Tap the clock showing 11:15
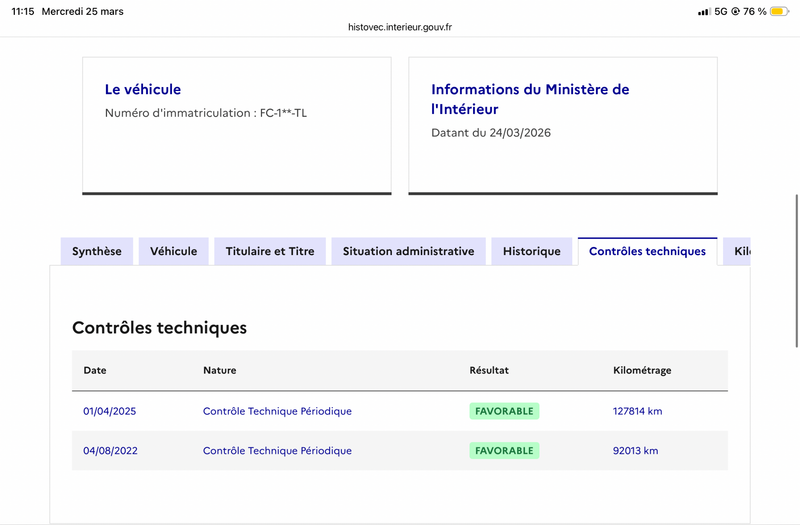 coord(22,11)
